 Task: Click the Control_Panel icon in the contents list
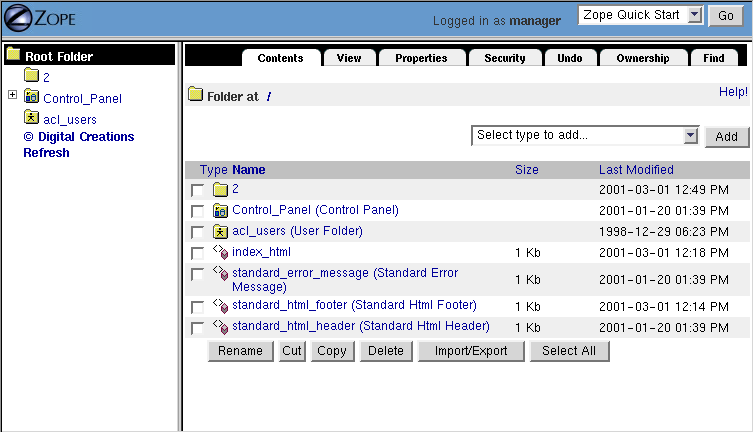221,210
